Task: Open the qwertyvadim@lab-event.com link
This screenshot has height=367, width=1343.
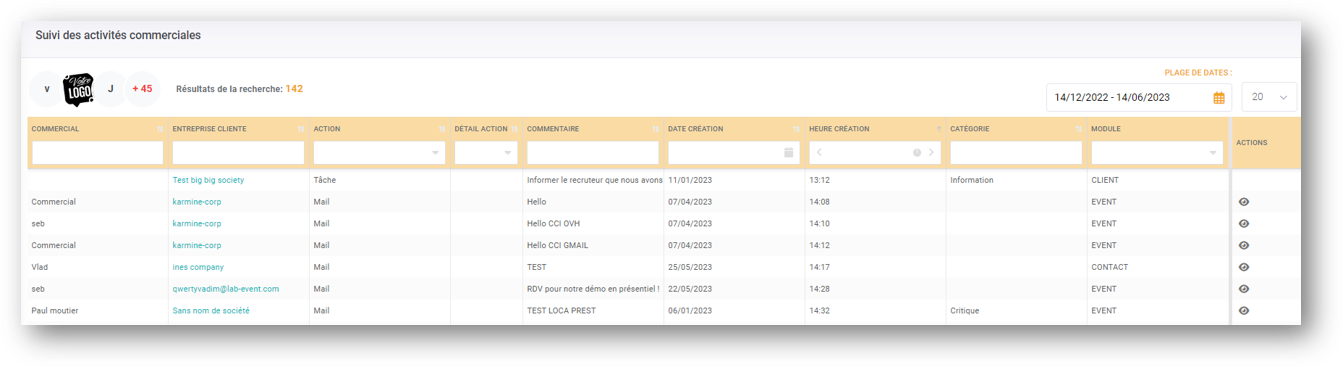Action: pyautogui.click(x=226, y=289)
